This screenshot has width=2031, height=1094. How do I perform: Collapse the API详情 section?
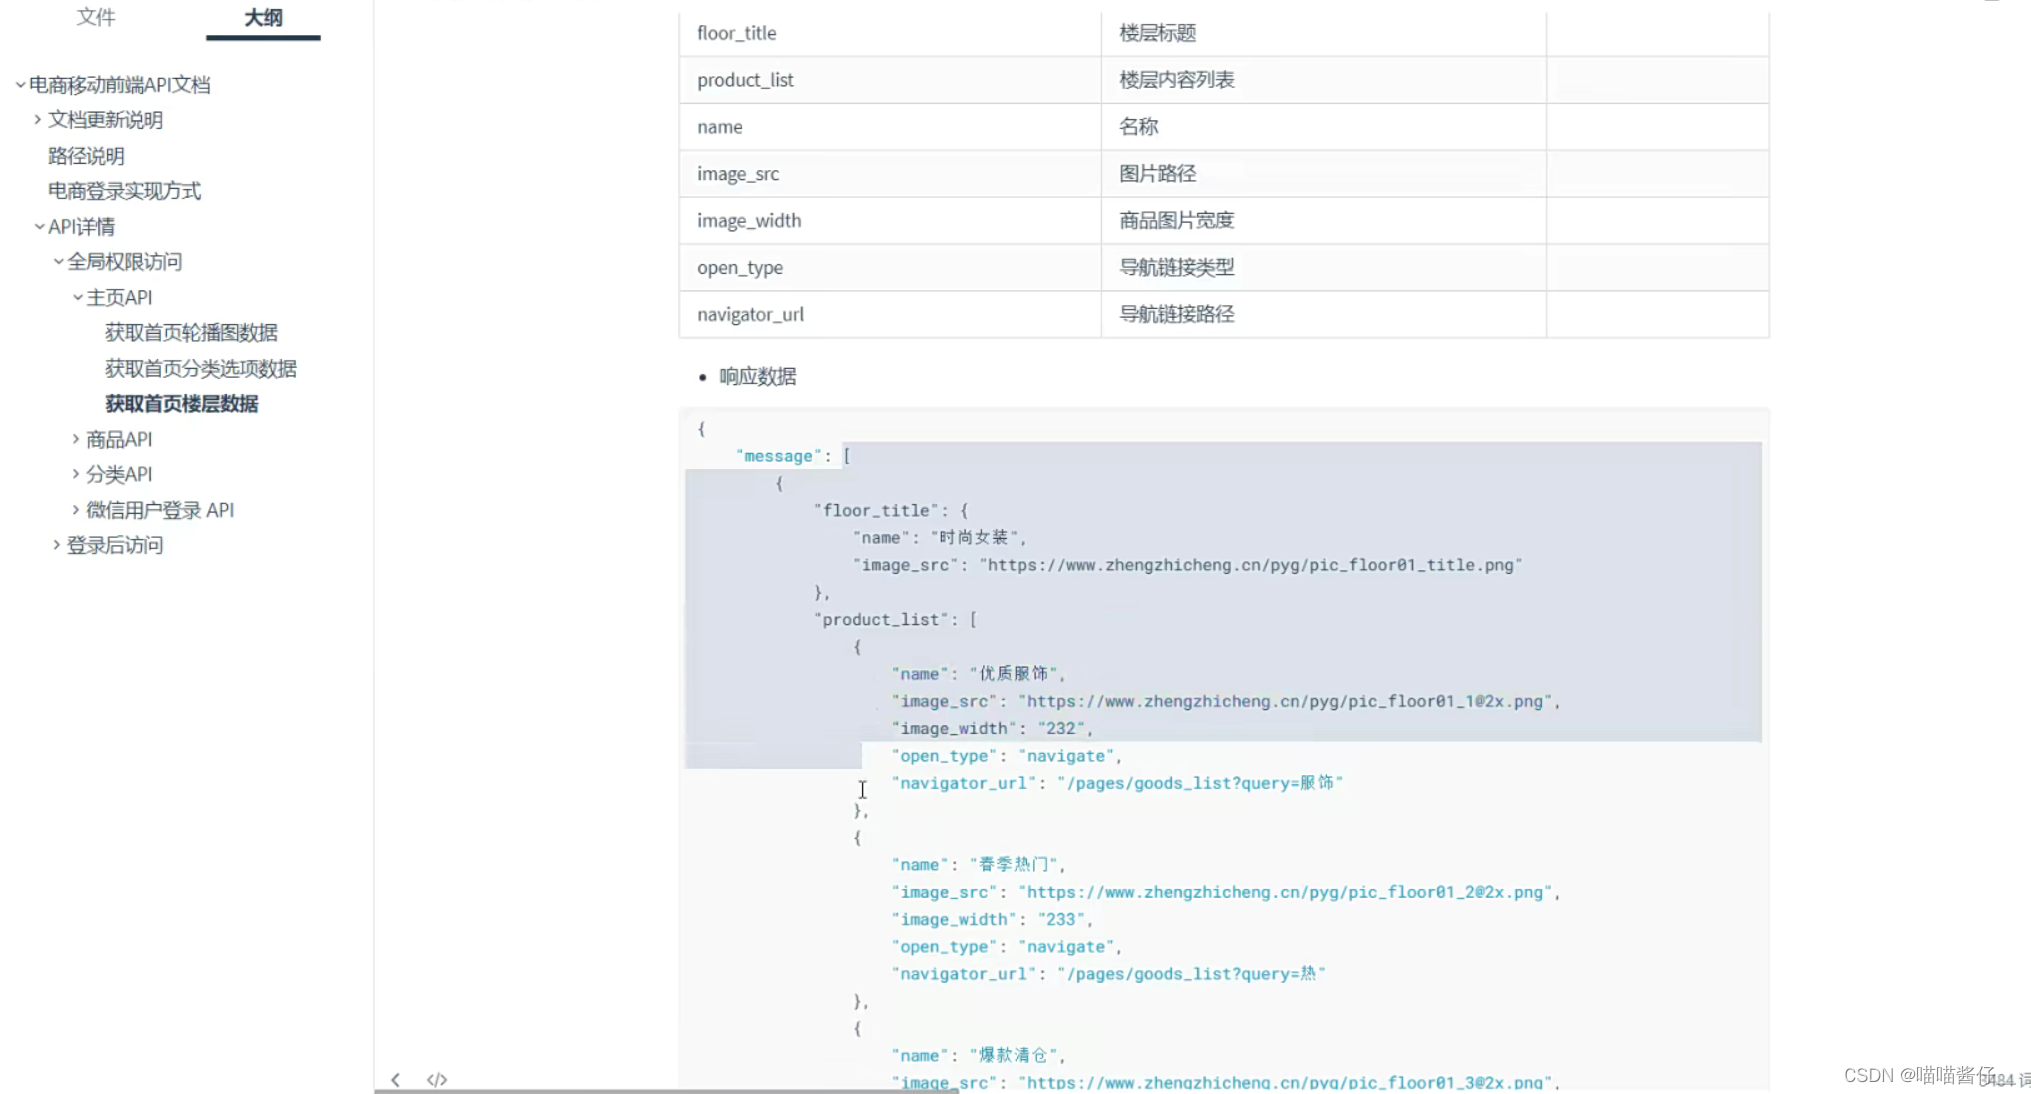37,226
